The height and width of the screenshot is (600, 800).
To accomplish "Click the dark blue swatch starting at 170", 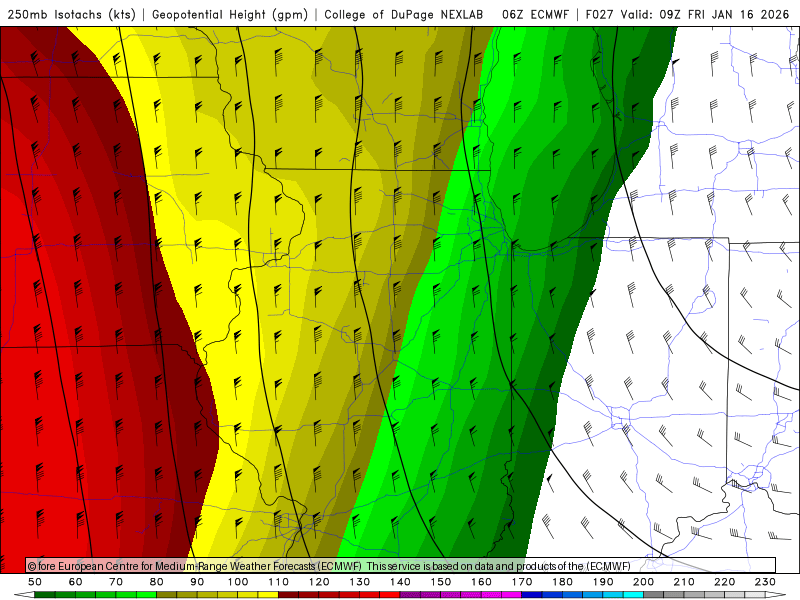I will tap(532, 595).
